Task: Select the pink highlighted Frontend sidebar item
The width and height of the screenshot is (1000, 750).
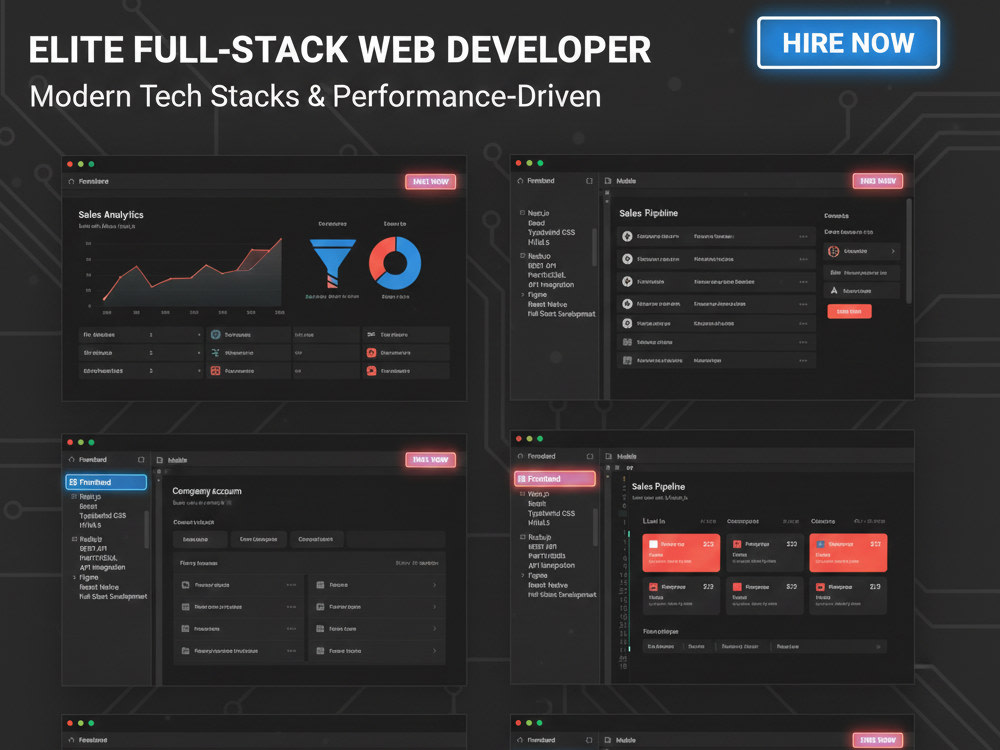Action: (x=555, y=479)
